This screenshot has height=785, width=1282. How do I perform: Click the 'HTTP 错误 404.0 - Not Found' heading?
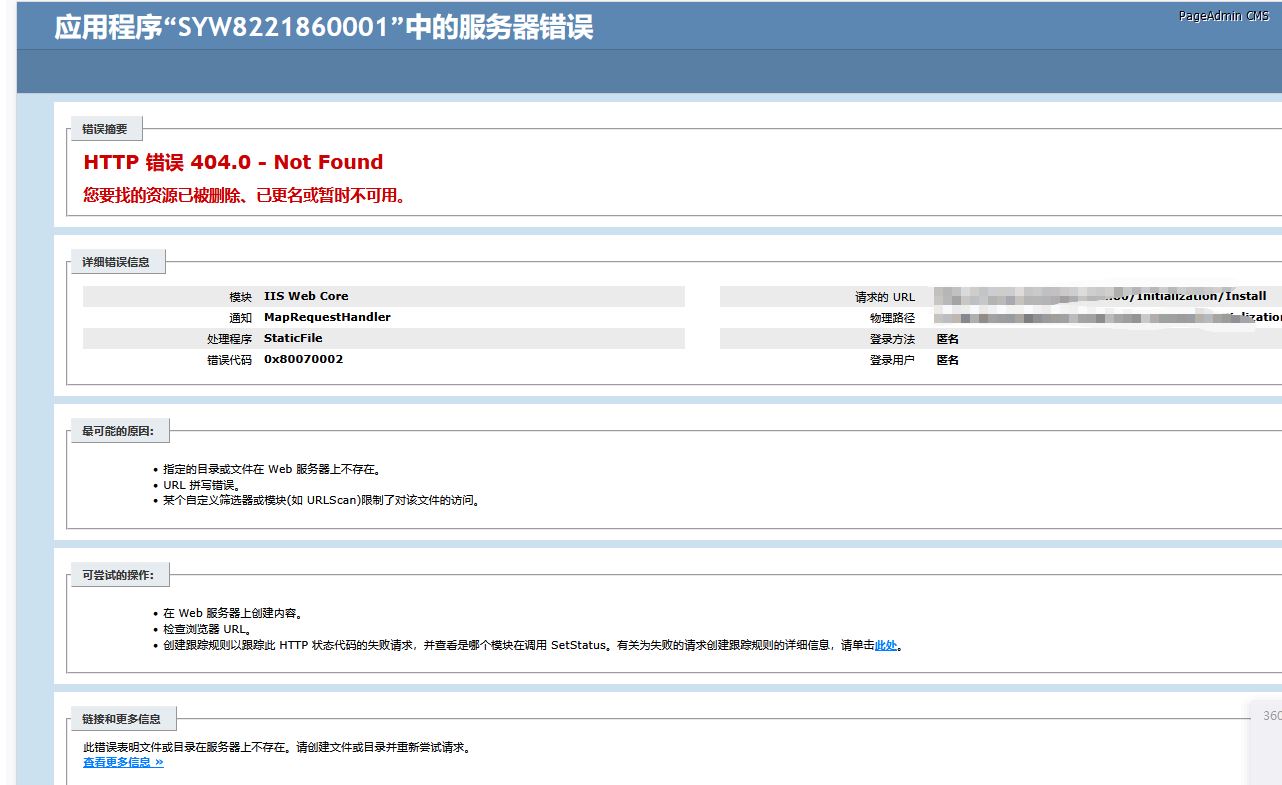pos(233,162)
